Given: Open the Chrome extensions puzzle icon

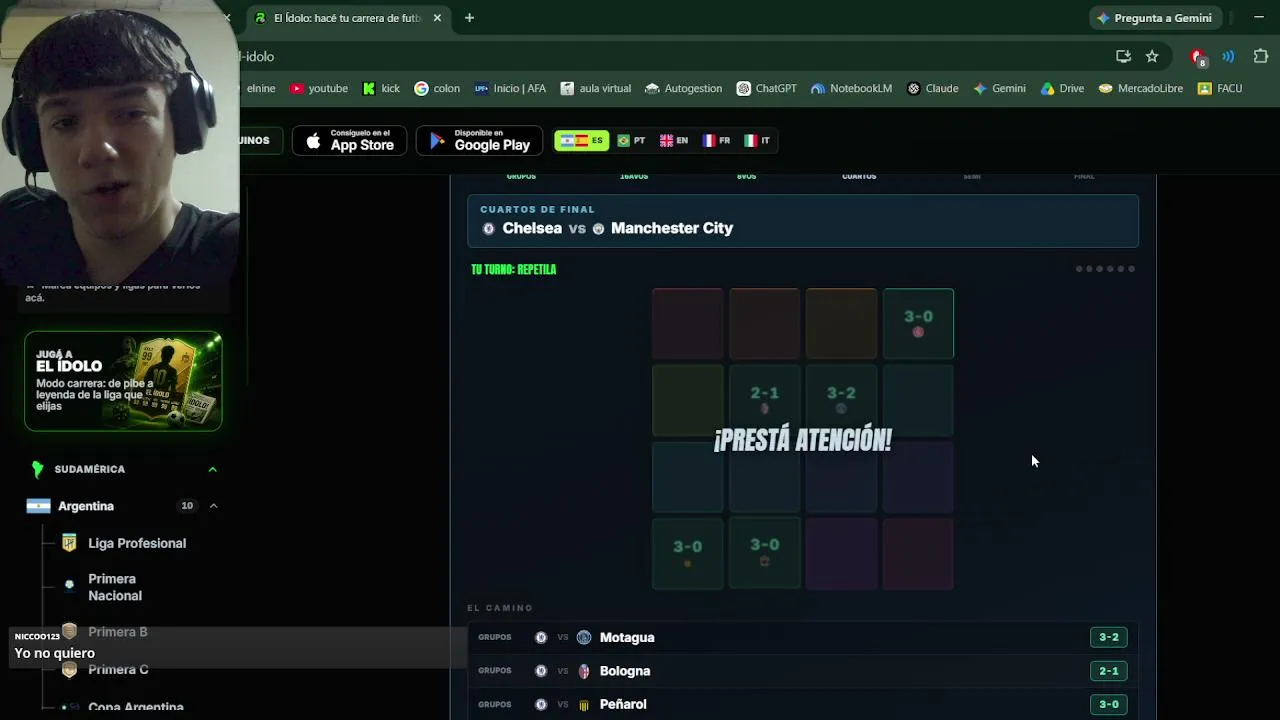Looking at the screenshot, I should [x=1260, y=57].
